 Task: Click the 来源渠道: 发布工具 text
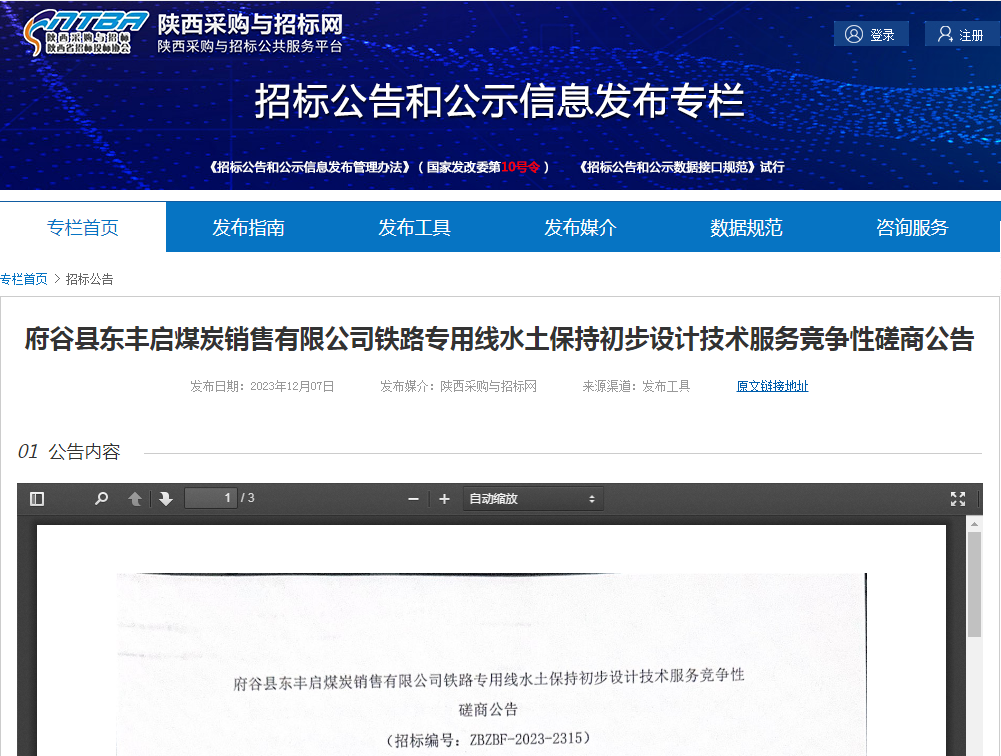[636, 386]
